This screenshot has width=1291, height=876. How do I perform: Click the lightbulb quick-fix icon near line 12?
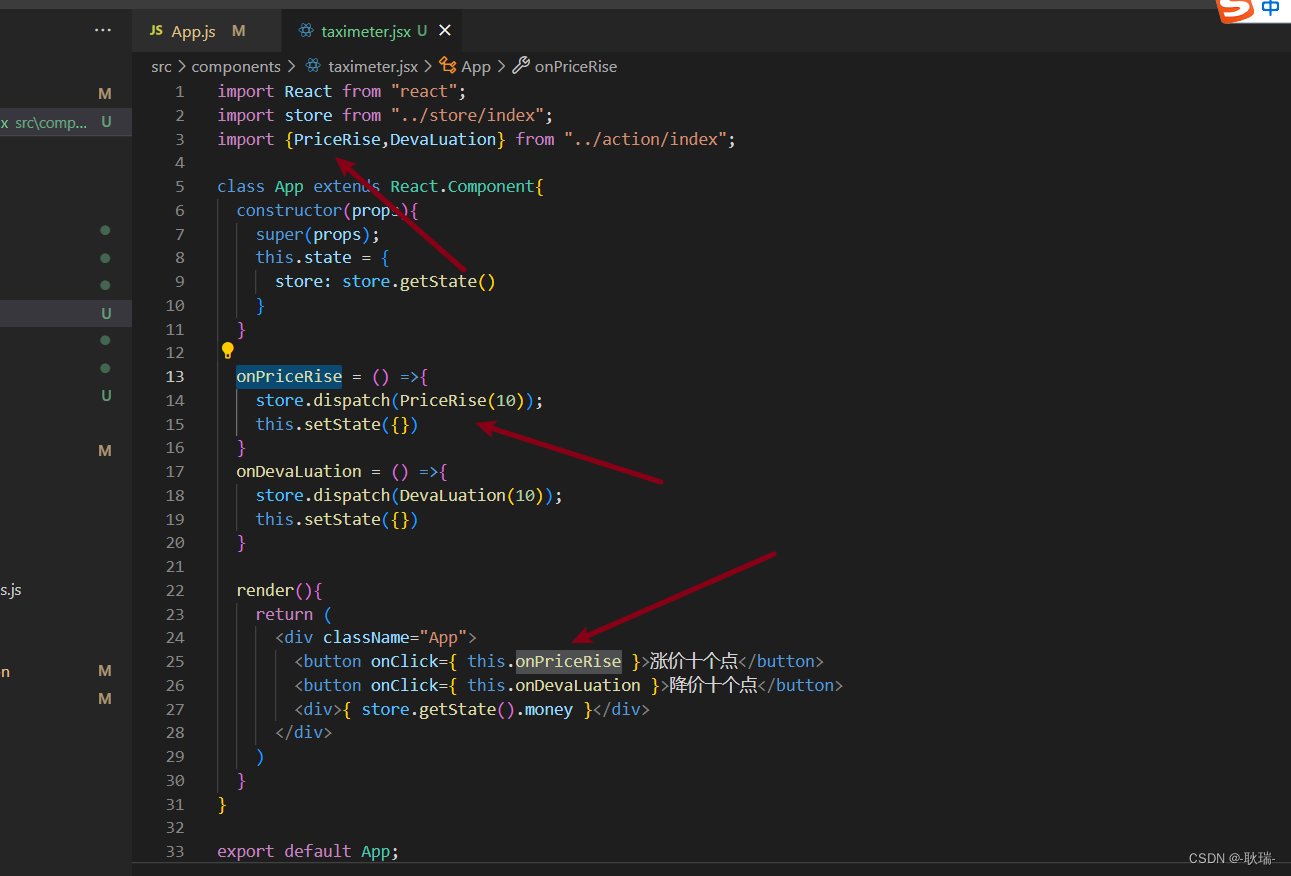[x=227, y=350]
